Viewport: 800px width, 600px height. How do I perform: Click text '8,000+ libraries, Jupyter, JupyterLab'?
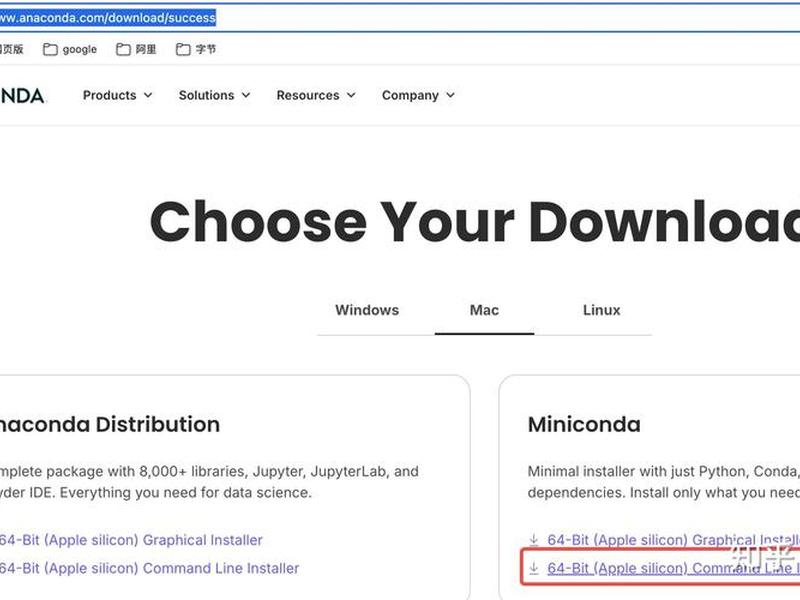pyautogui.click(x=262, y=471)
